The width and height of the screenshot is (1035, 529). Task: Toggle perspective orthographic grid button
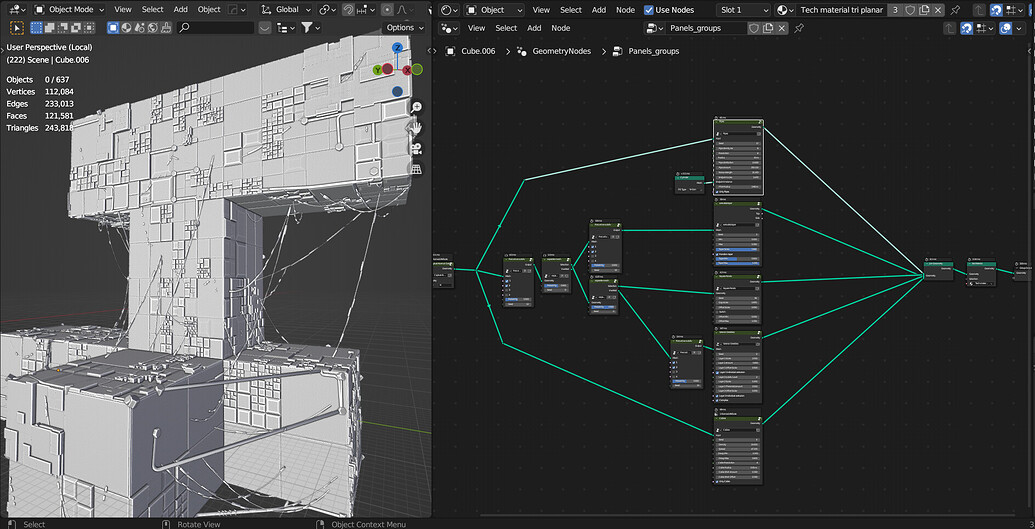[417, 169]
